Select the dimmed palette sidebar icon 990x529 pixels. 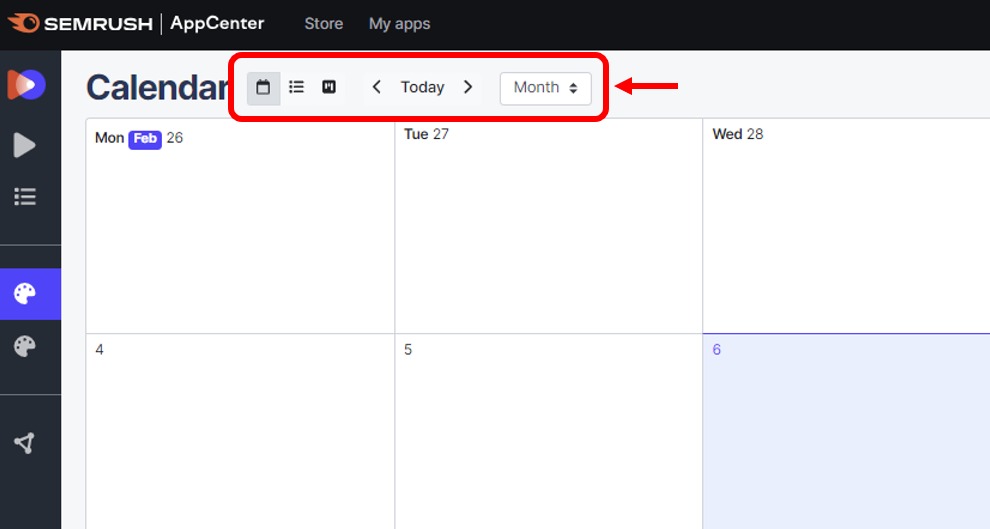[25, 347]
